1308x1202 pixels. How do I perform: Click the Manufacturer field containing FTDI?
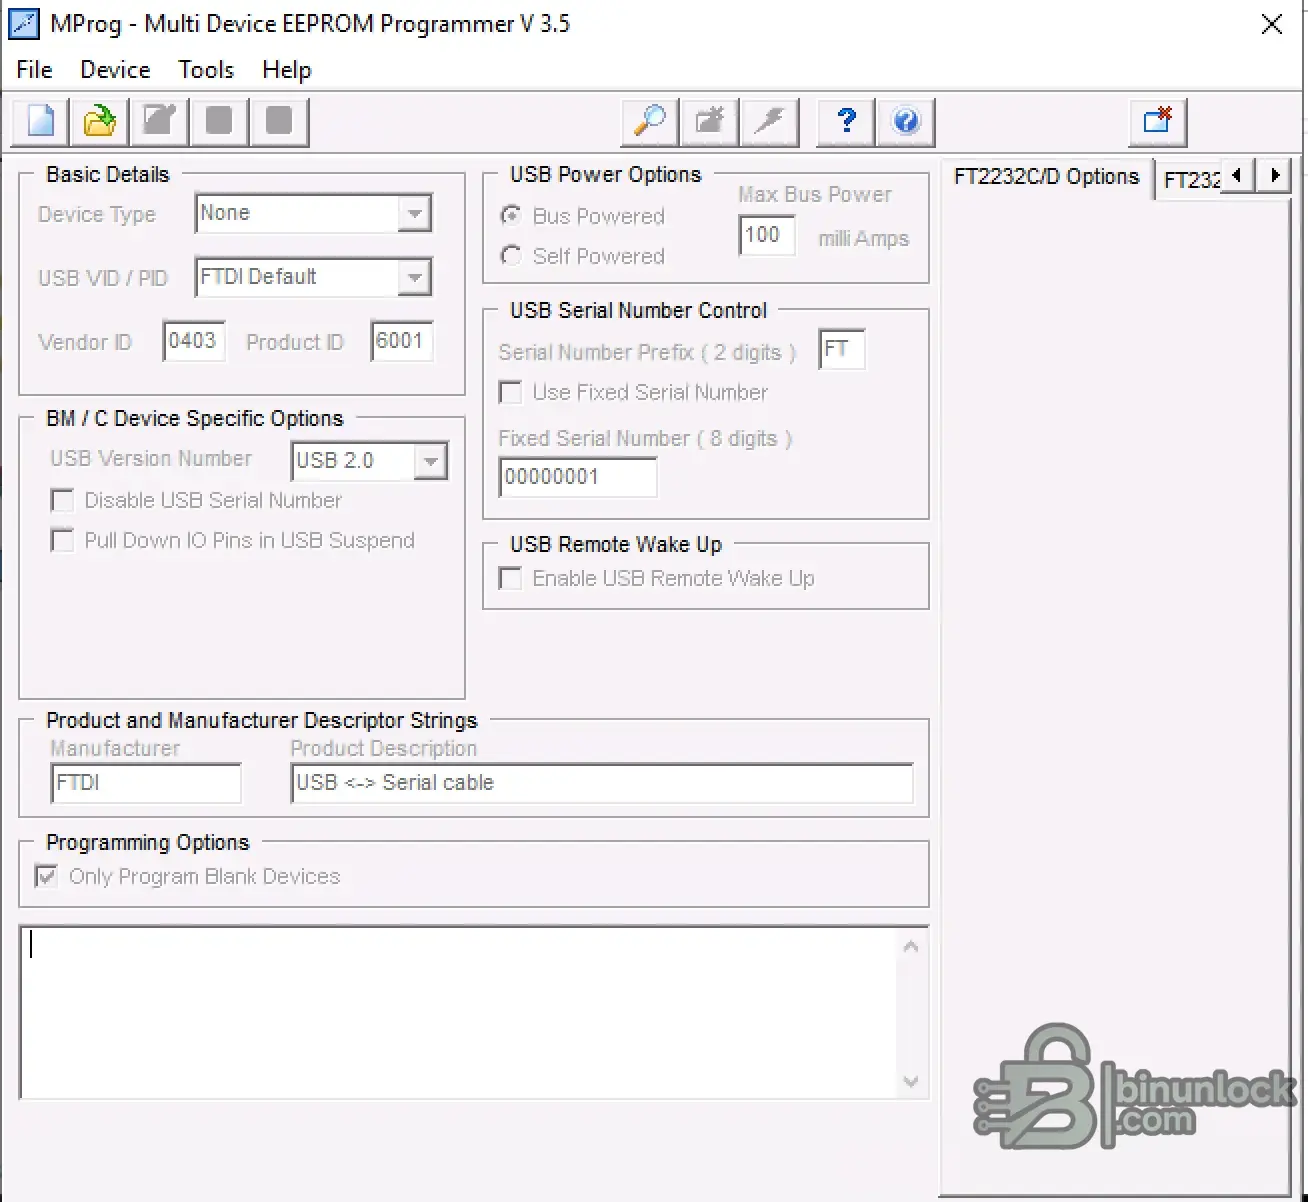(x=146, y=783)
